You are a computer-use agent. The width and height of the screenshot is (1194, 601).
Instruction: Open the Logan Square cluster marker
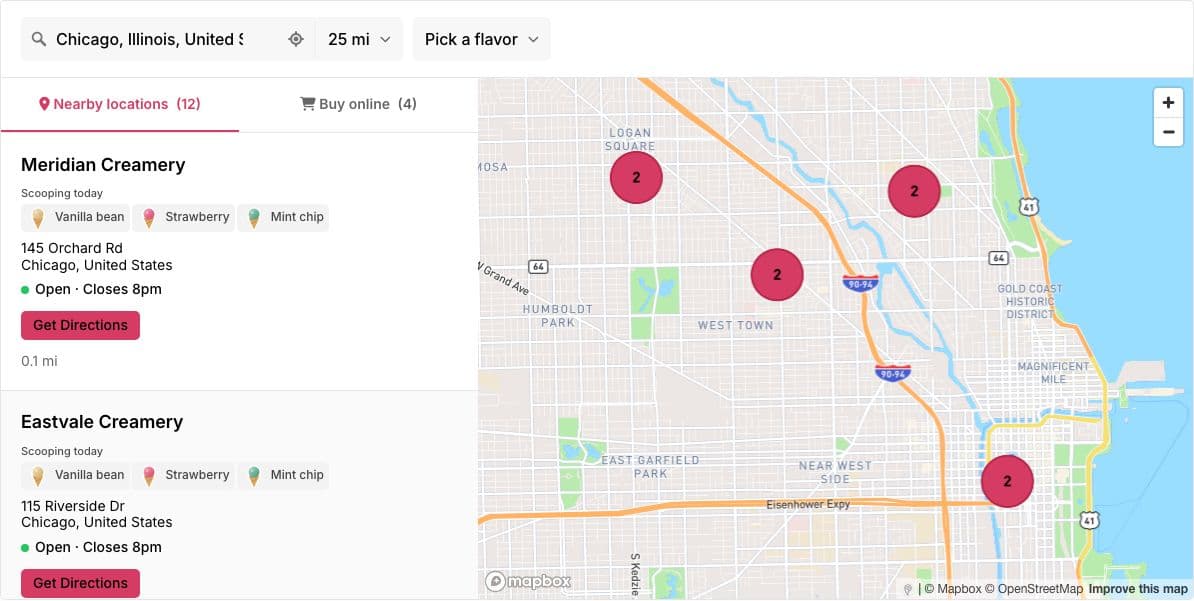(637, 177)
